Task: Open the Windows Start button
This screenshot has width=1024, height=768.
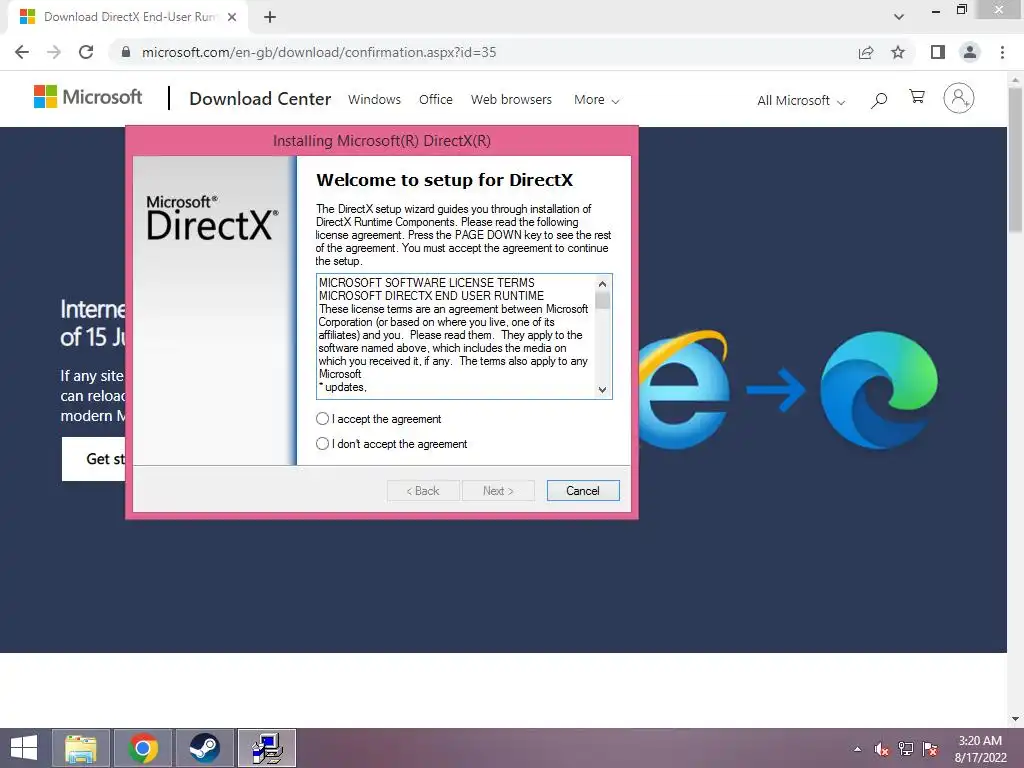Action: pyautogui.click(x=24, y=748)
